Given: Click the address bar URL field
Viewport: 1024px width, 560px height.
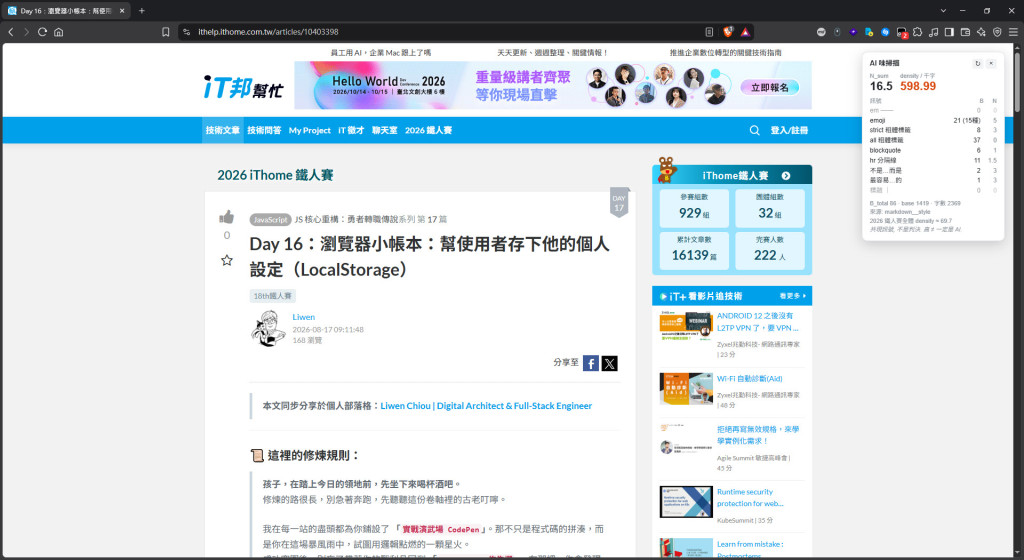Looking at the screenshot, I should coord(444,31).
